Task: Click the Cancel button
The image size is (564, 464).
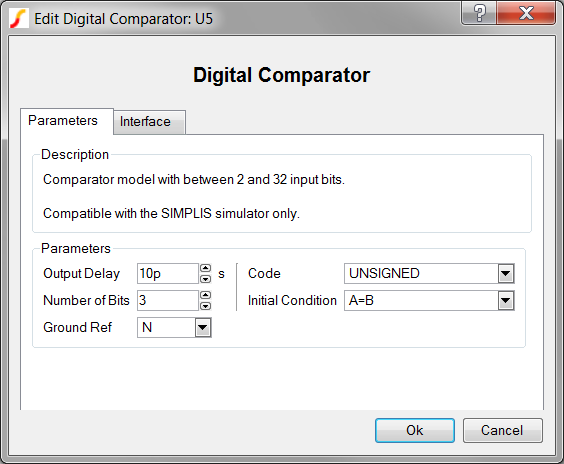Action: pos(502,430)
